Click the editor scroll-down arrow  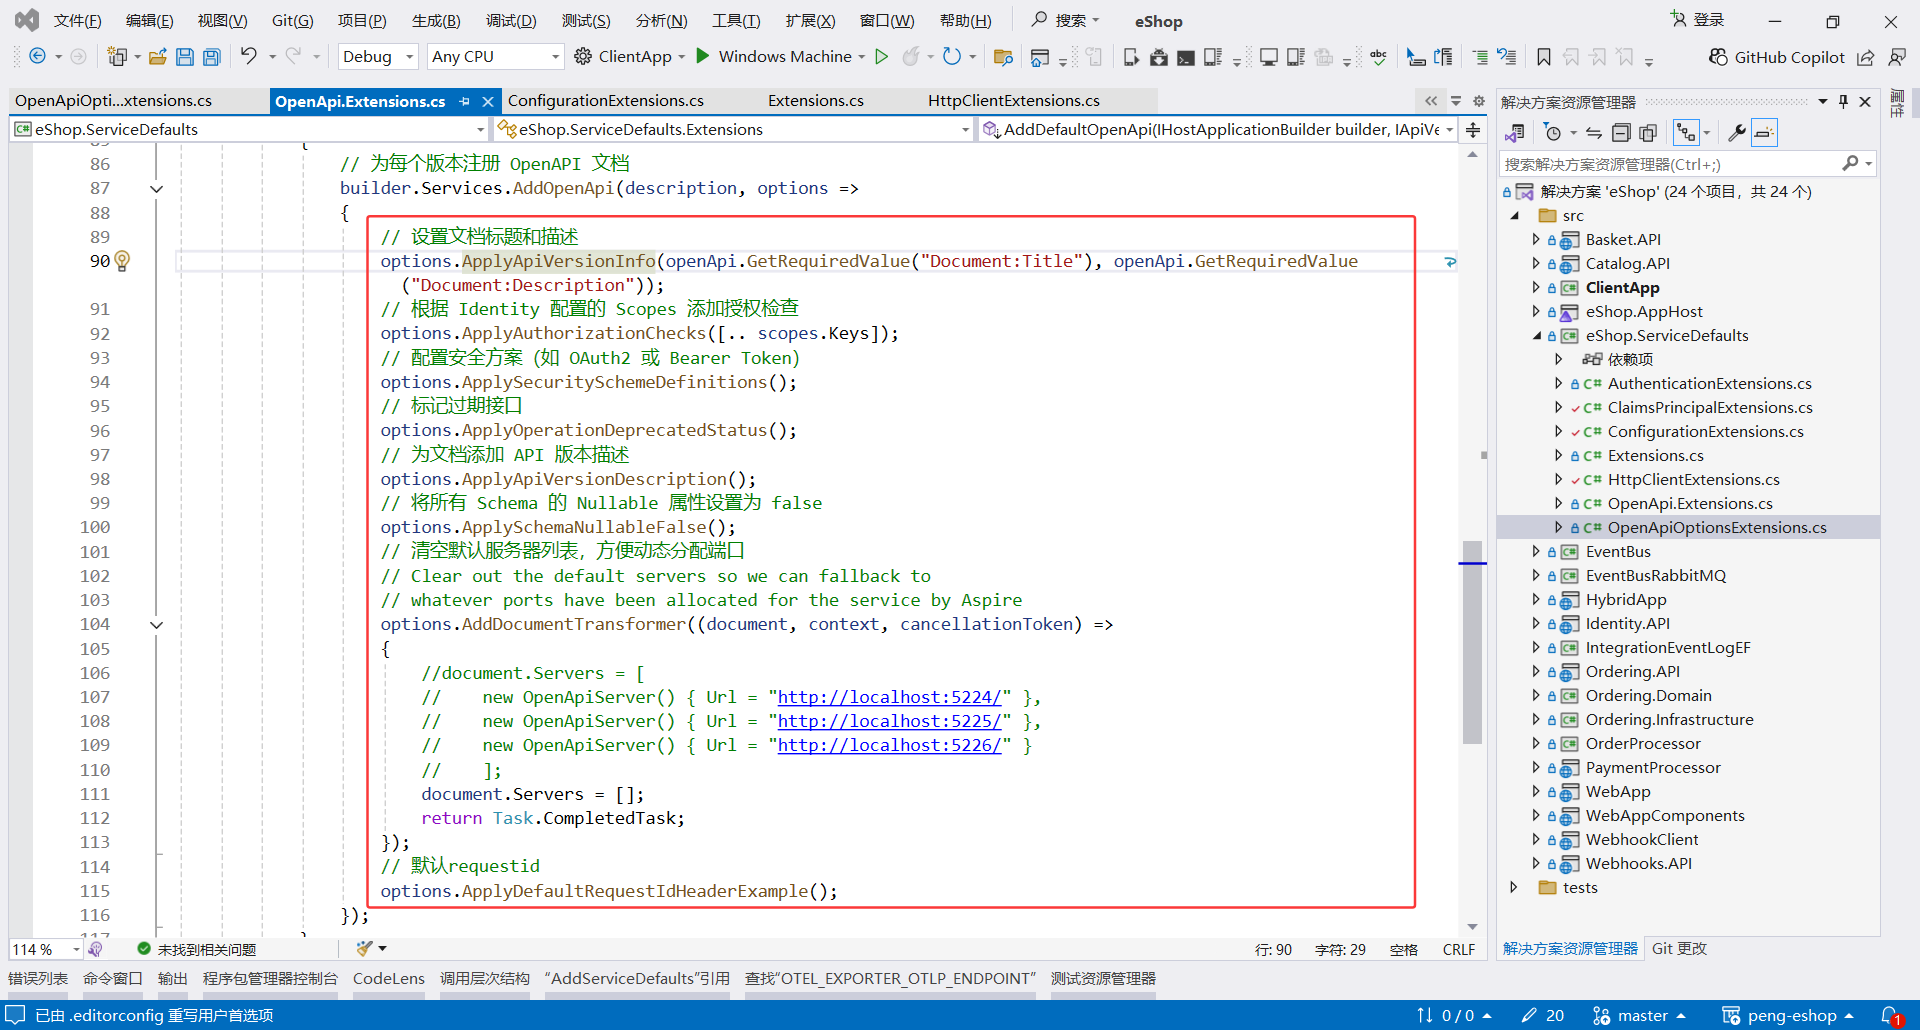1472,927
